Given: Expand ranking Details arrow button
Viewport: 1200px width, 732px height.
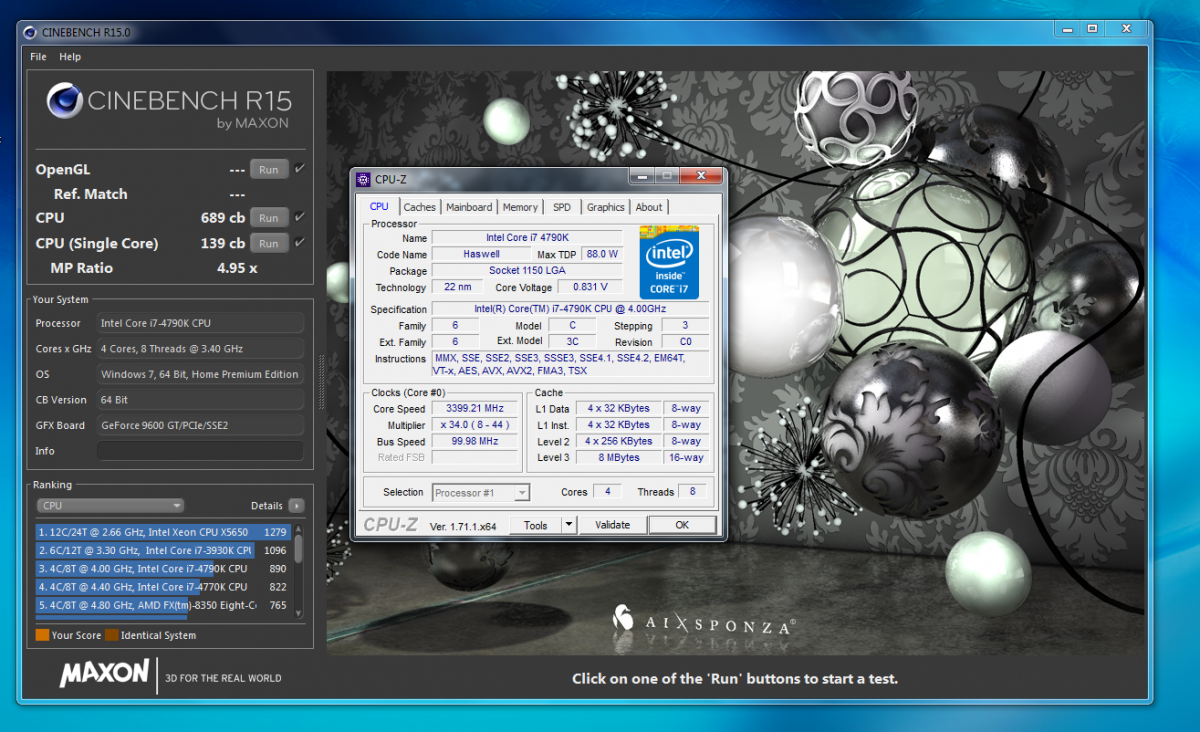Looking at the screenshot, I should pos(296,506).
